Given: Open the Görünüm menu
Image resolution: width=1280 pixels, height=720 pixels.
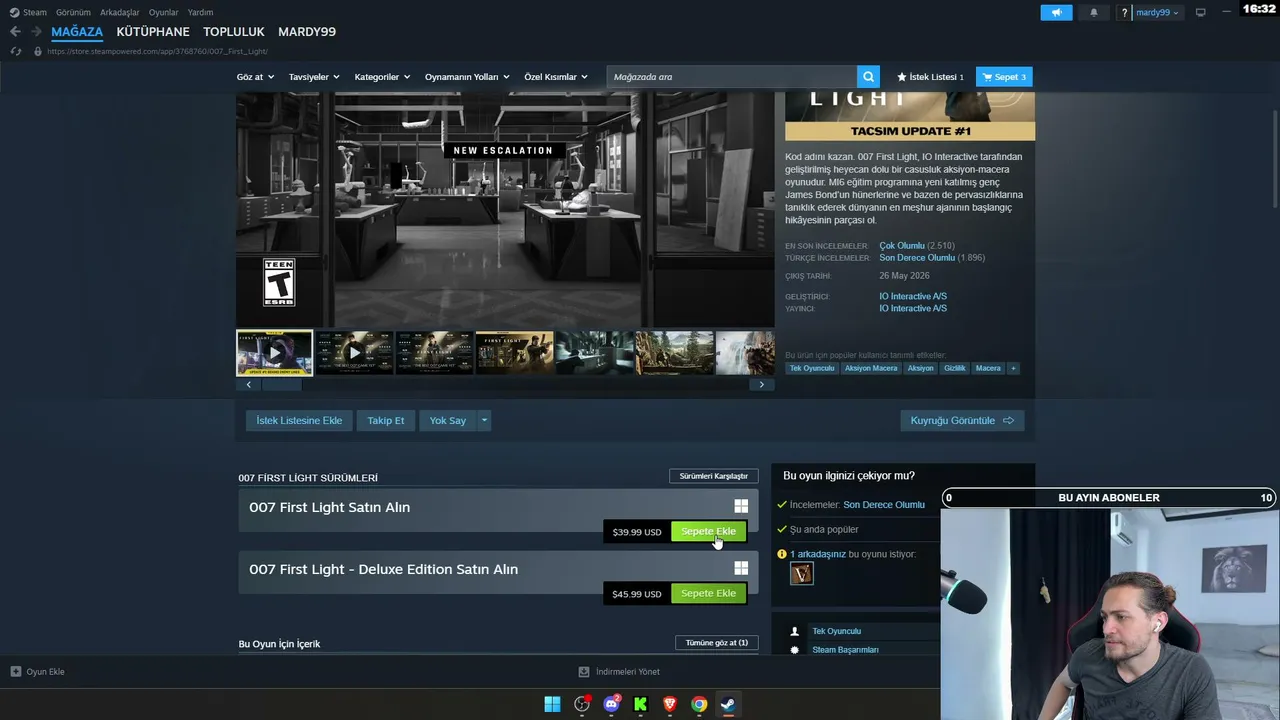Looking at the screenshot, I should pos(73,13).
